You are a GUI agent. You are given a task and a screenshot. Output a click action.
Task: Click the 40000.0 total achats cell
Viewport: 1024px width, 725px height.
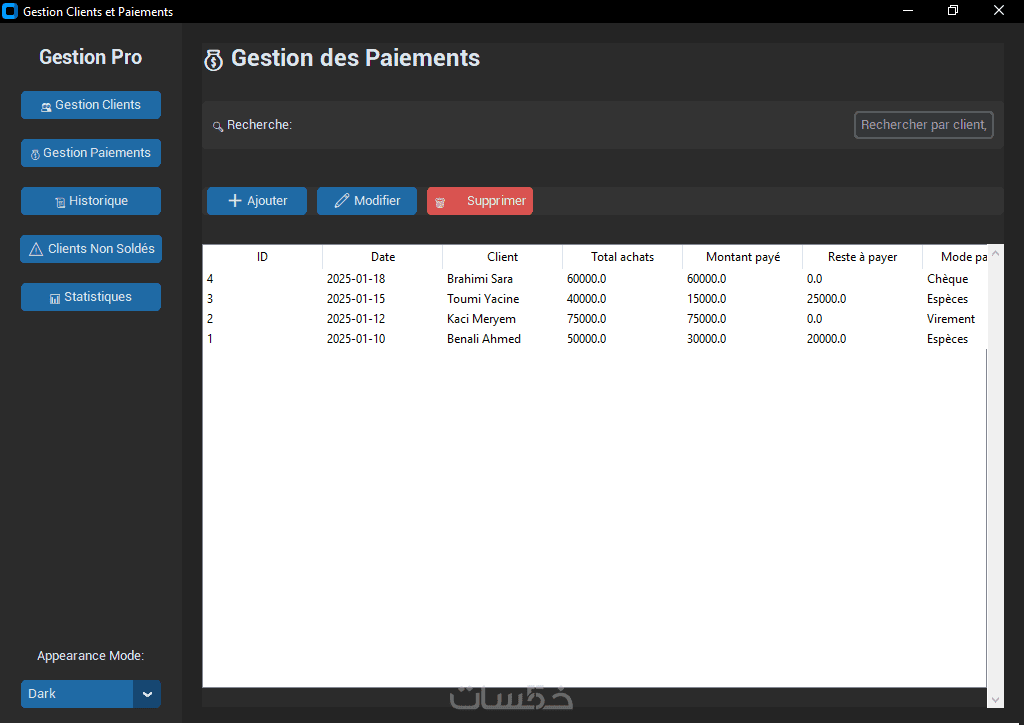586,299
